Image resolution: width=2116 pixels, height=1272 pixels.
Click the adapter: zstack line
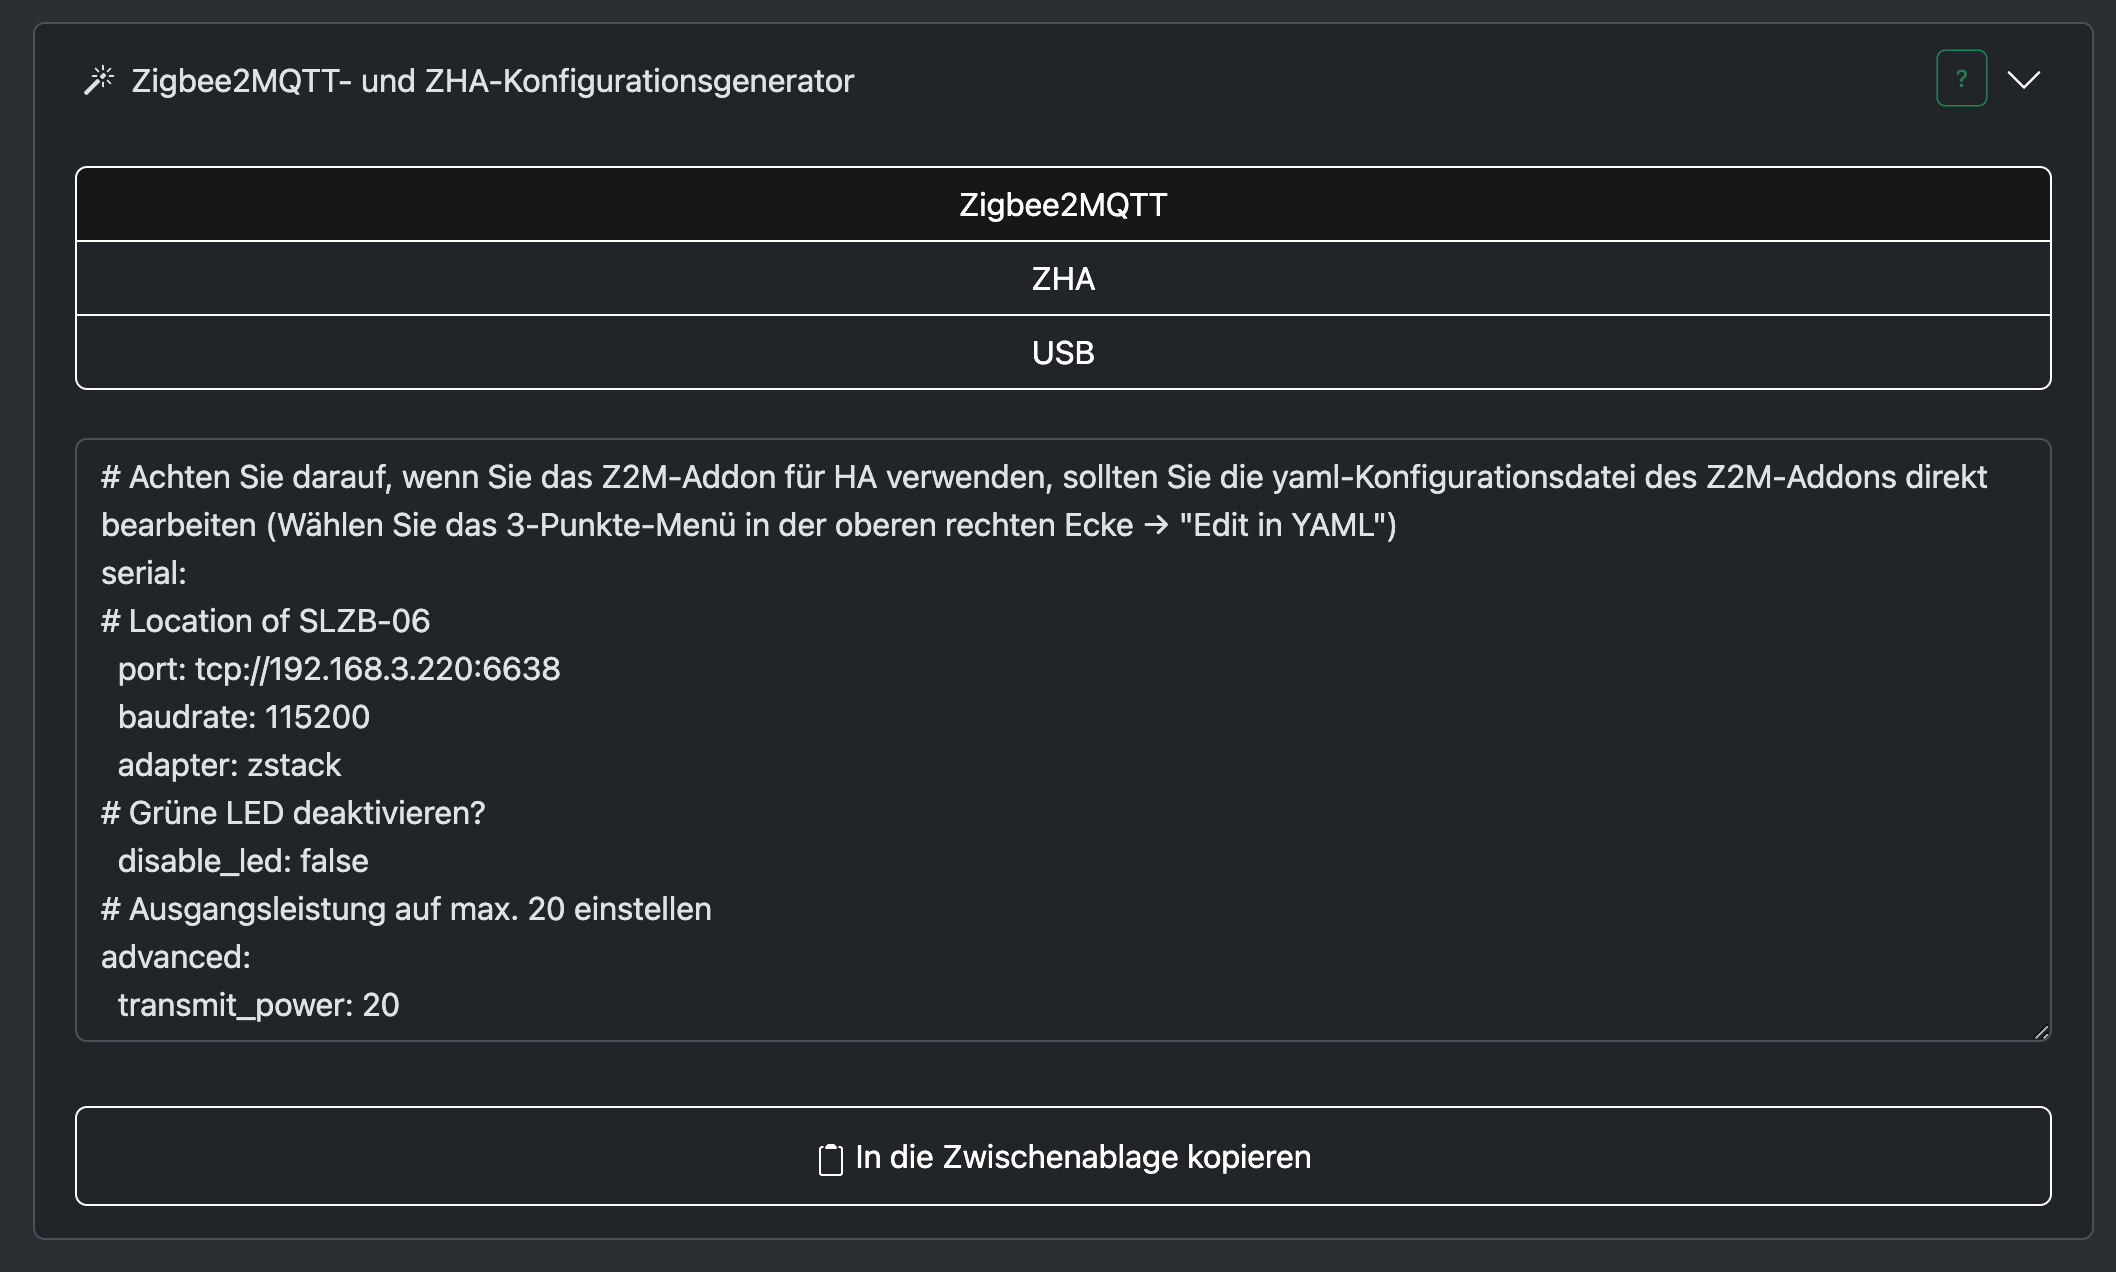click(x=229, y=765)
